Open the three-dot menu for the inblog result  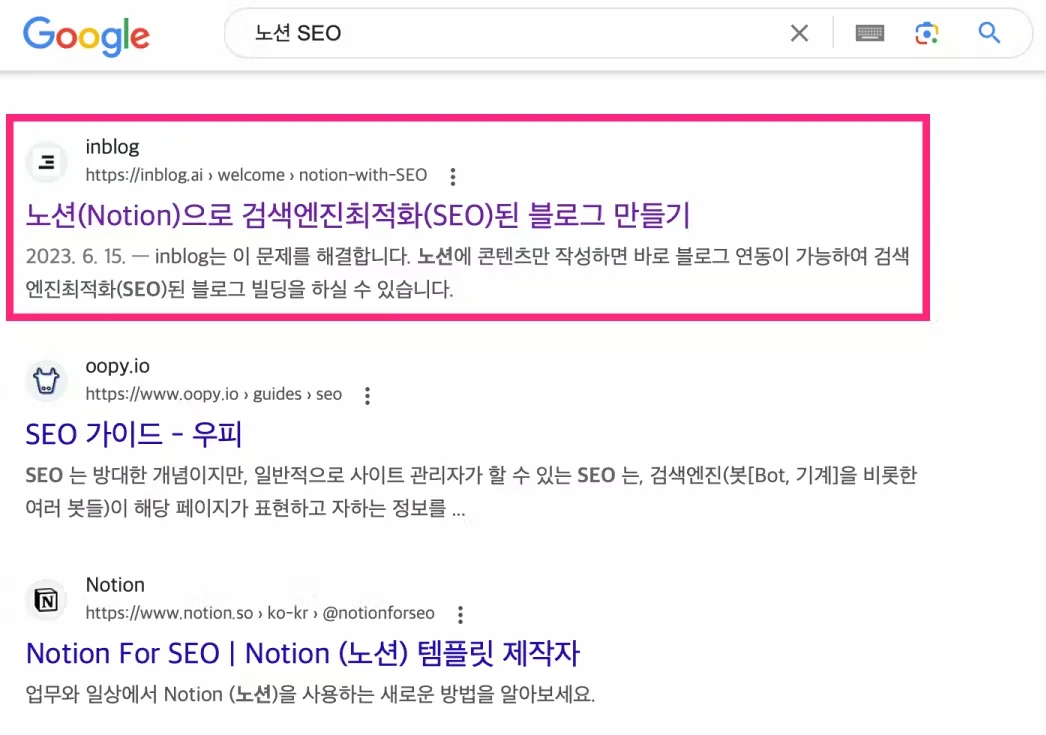click(453, 176)
